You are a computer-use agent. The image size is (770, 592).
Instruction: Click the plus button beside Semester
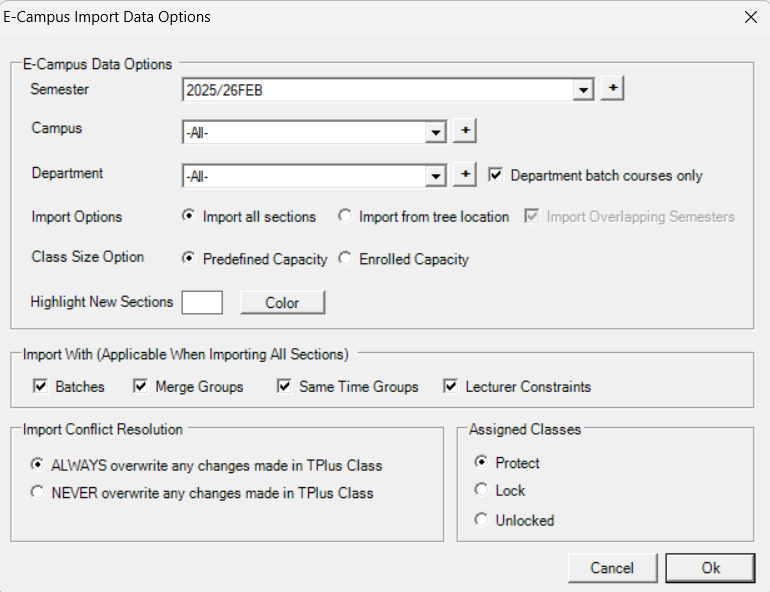tap(612, 88)
